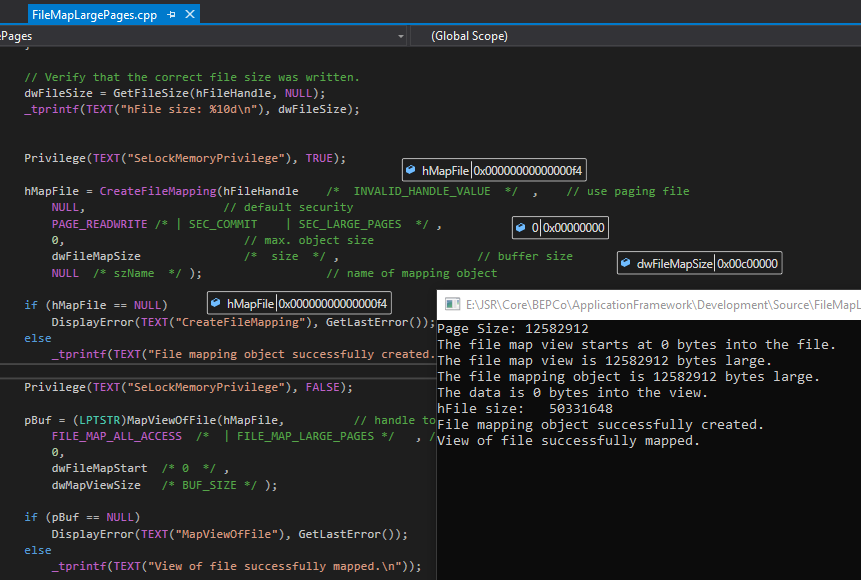Click the 'Verify that the correct file size' comment
Image resolution: width=861 pixels, height=580 pixels.
pos(192,77)
